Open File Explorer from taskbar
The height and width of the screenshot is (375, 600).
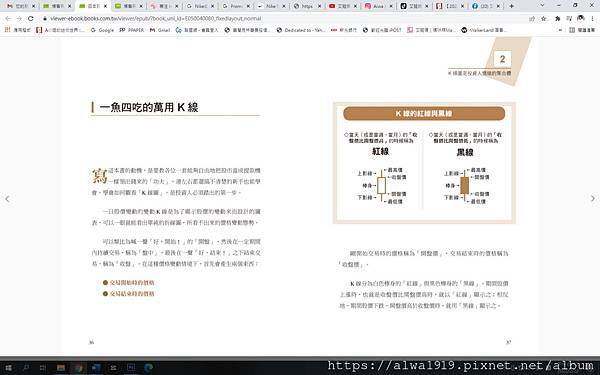(61, 368)
